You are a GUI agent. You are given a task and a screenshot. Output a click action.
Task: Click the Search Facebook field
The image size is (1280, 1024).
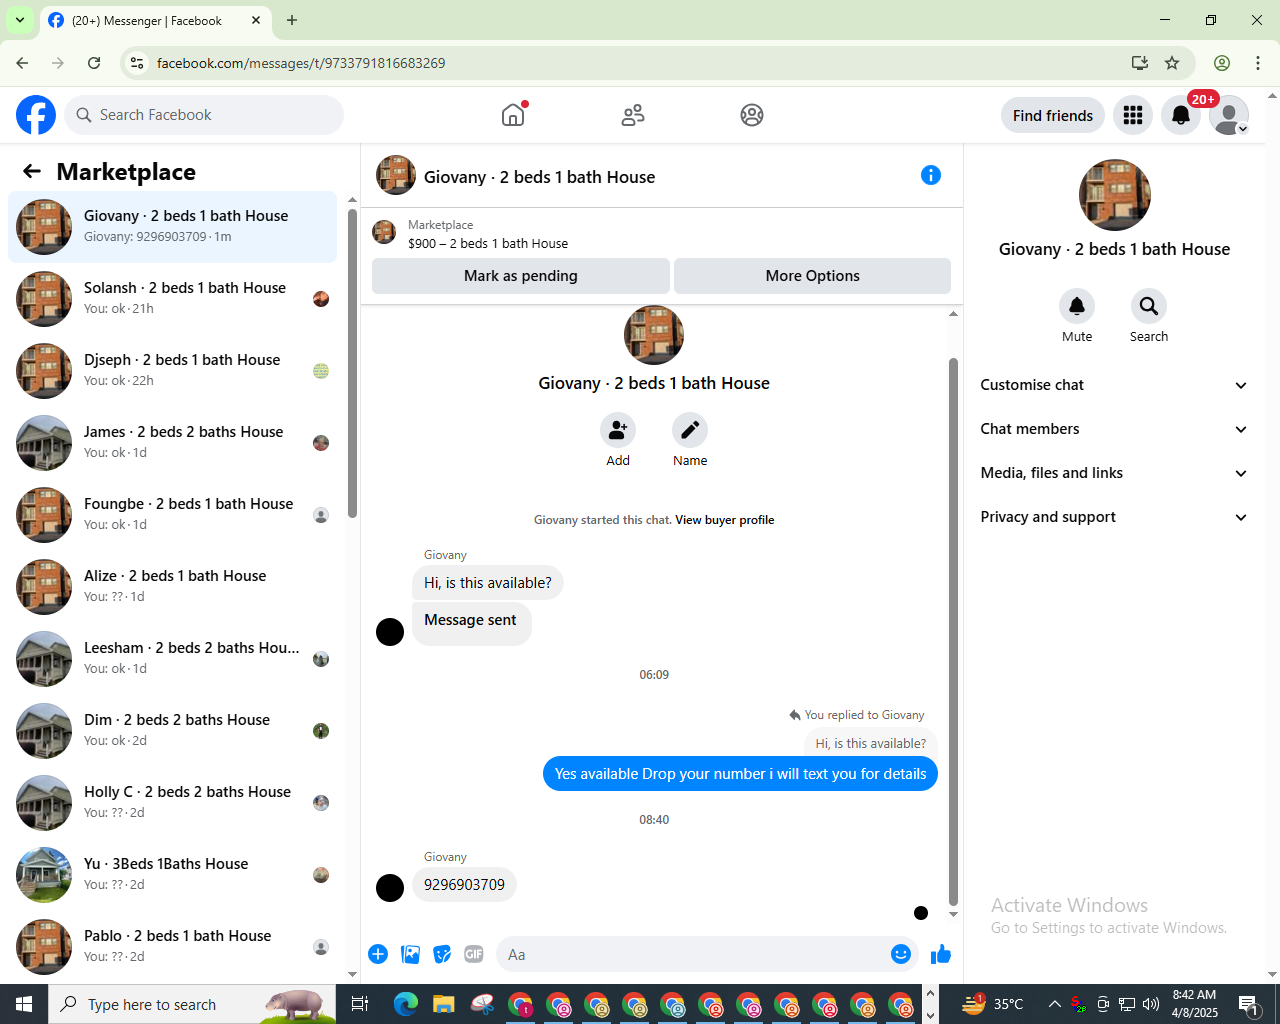click(x=204, y=115)
